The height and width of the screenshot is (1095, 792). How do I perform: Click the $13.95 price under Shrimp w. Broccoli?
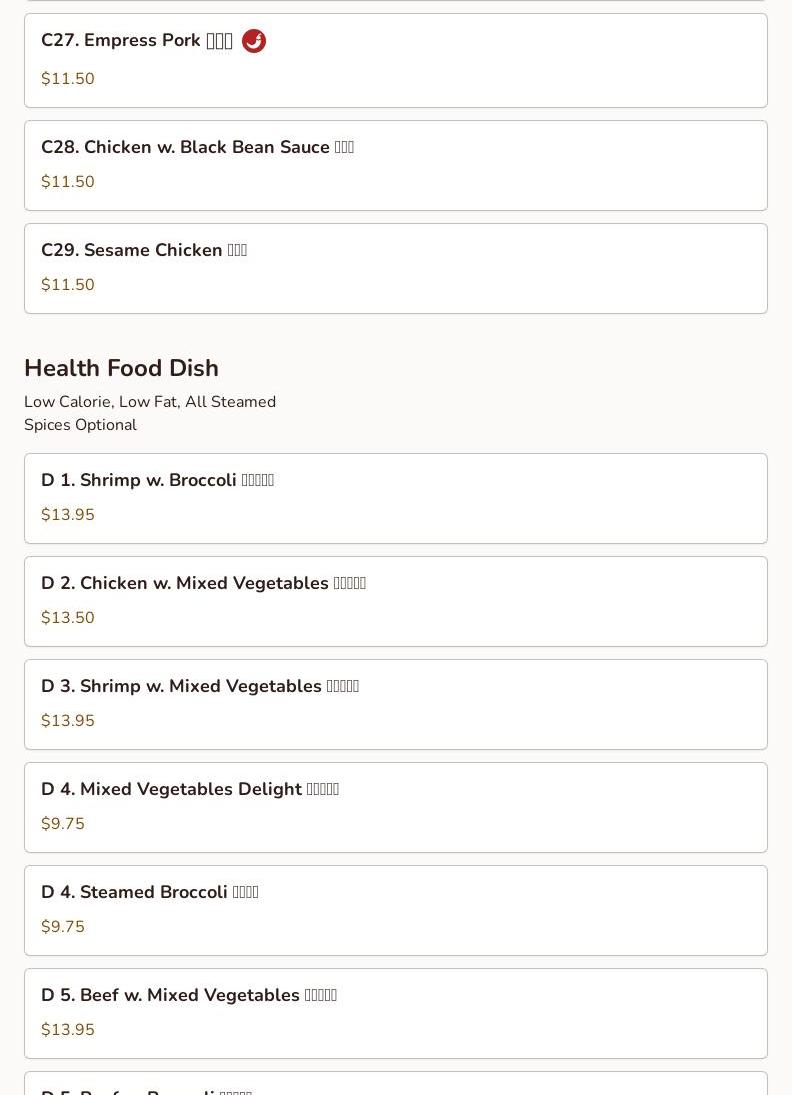[68, 515]
